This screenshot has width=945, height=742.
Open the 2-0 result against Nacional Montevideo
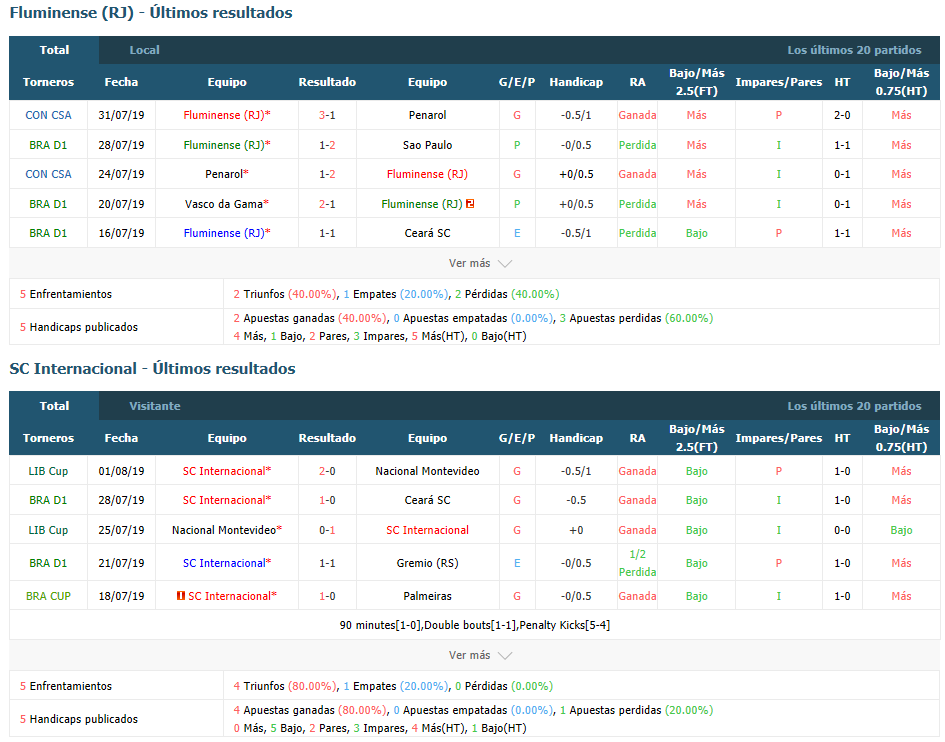click(x=327, y=471)
